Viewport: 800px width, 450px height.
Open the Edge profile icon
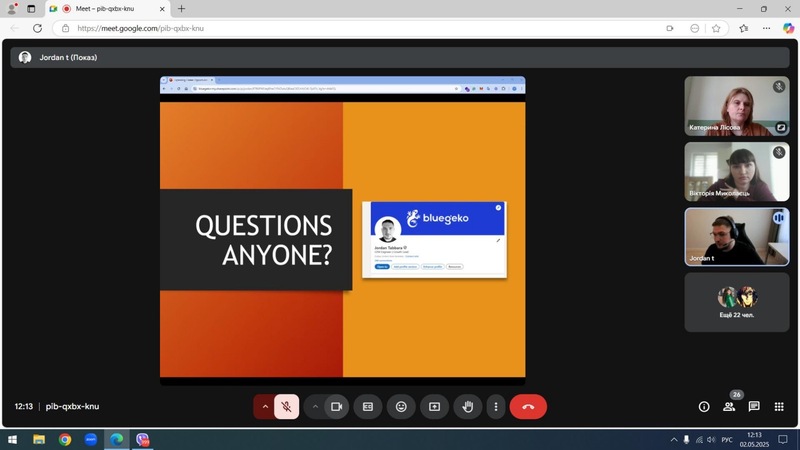tap(12, 9)
